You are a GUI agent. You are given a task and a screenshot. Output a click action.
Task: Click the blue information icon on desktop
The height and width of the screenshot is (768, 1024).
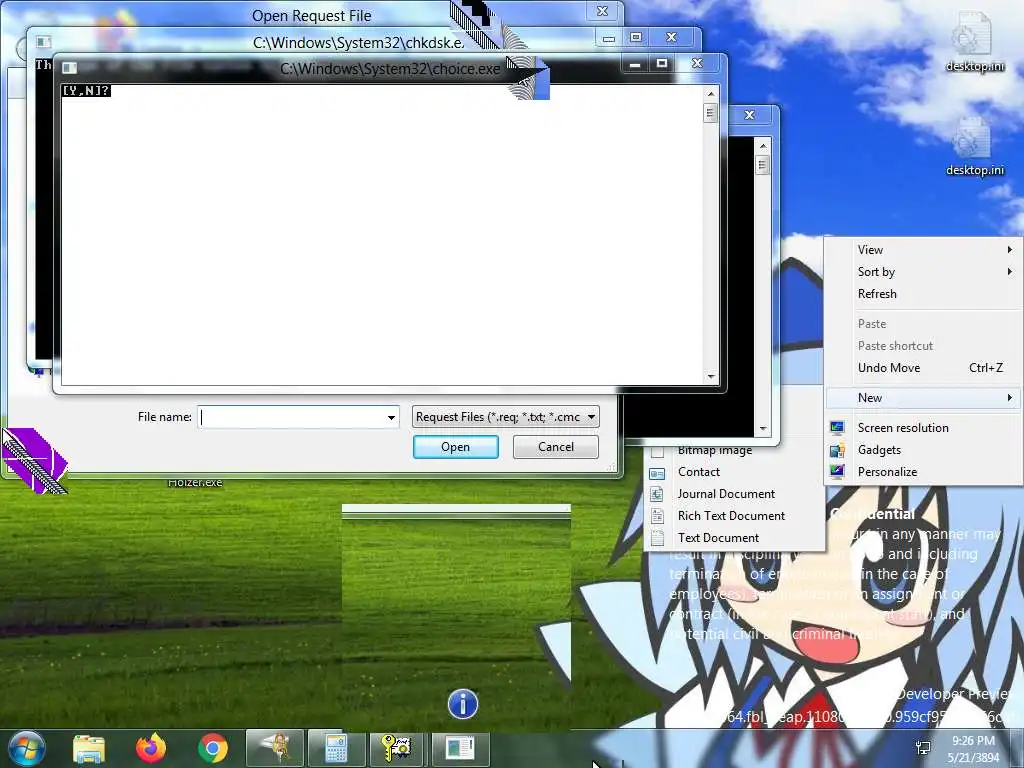click(463, 704)
